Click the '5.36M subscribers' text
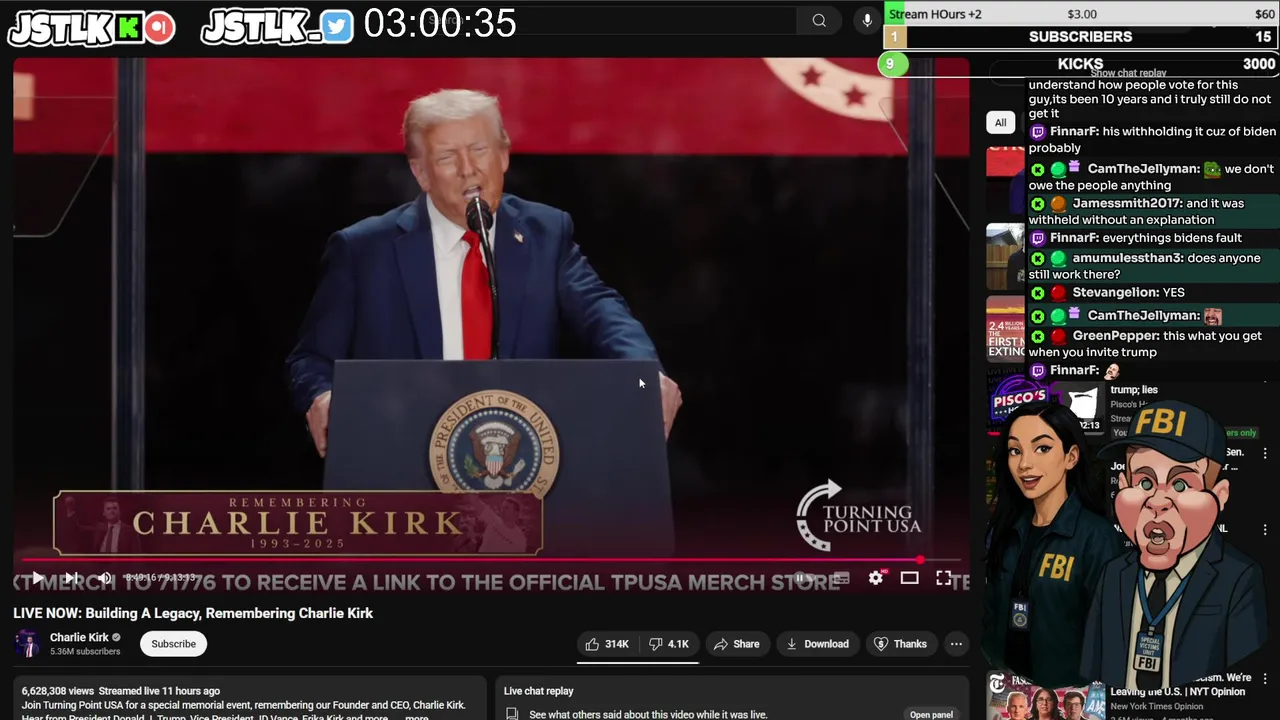The image size is (1280, 720). [85, 651]
